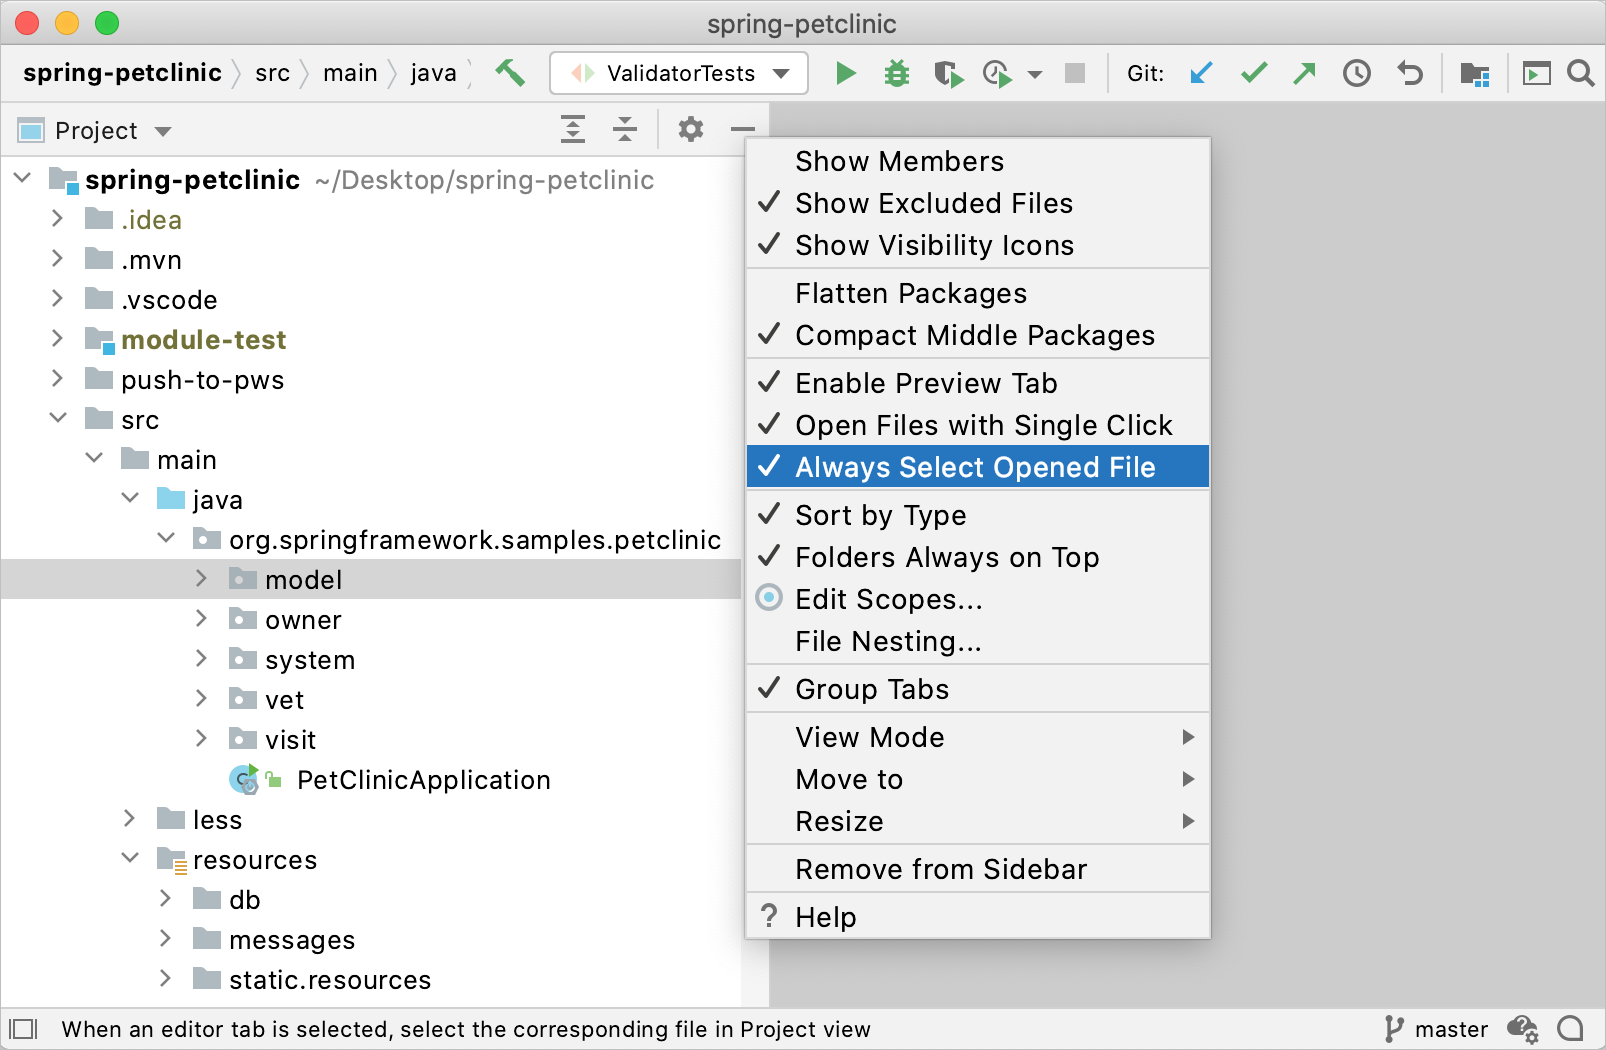Open Search Everywhere magnifier icon
The image size is (1606, 1050).
pyautogui.click(x=1581, y=73)
